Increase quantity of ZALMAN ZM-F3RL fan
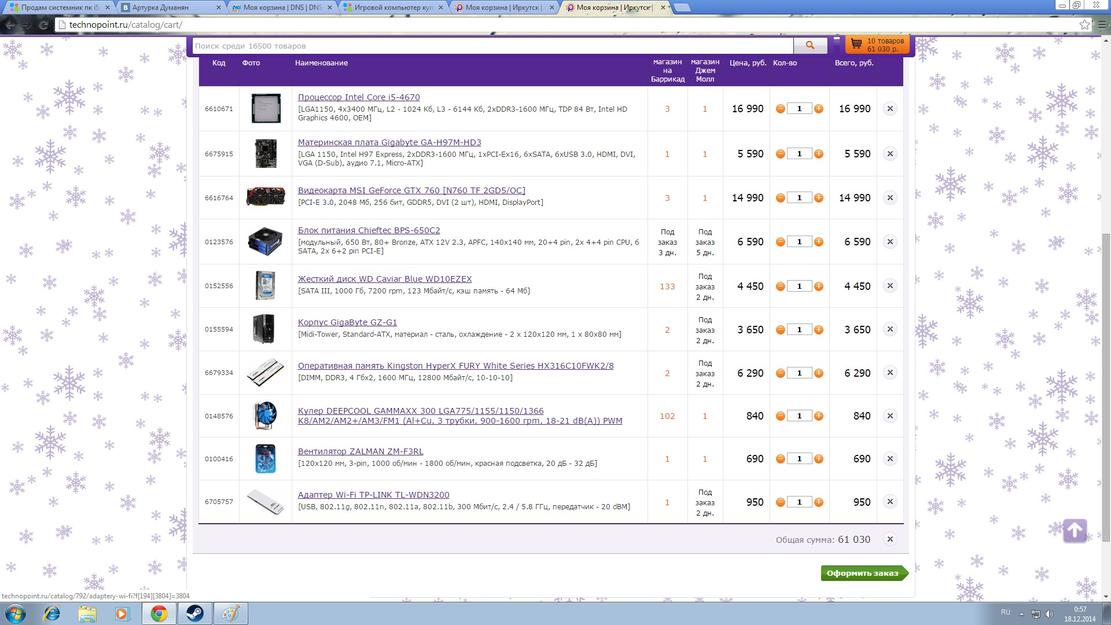The height and width of the screenshot is (625, 1111). coord(818,458)
